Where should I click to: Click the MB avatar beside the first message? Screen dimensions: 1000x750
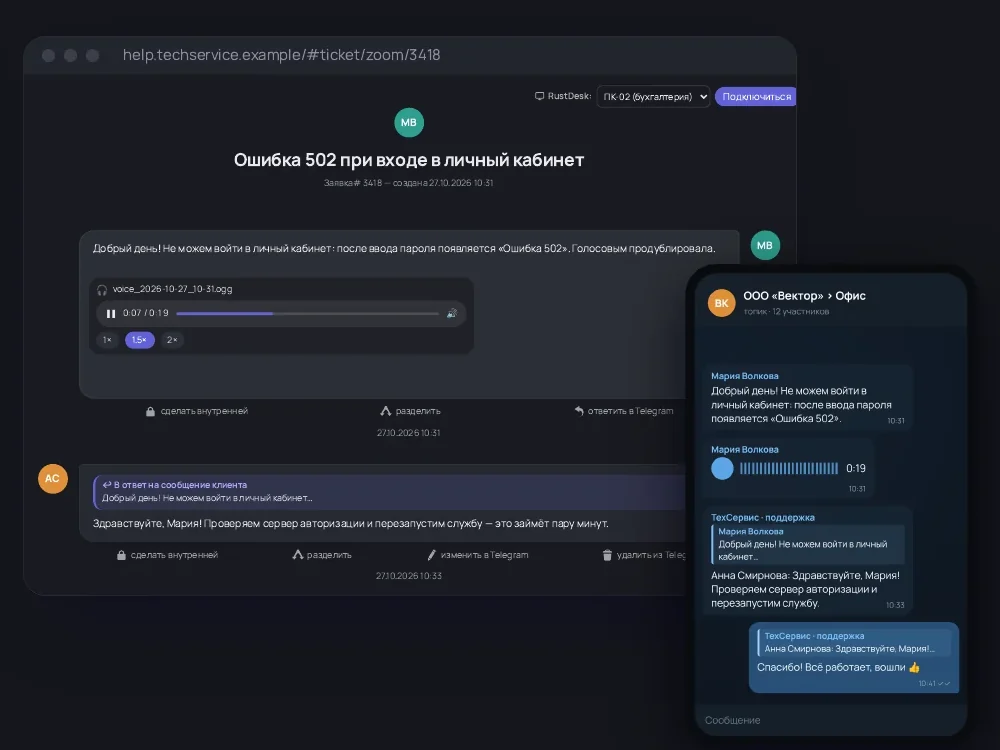[x=765, y=245]
